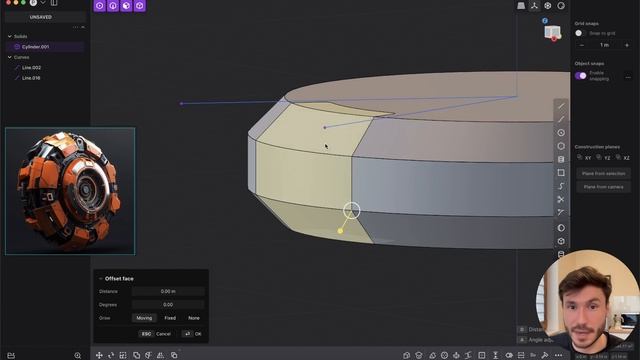Choose Moving grow option
The image size is (640, 360).
click(x=144, y=318)
